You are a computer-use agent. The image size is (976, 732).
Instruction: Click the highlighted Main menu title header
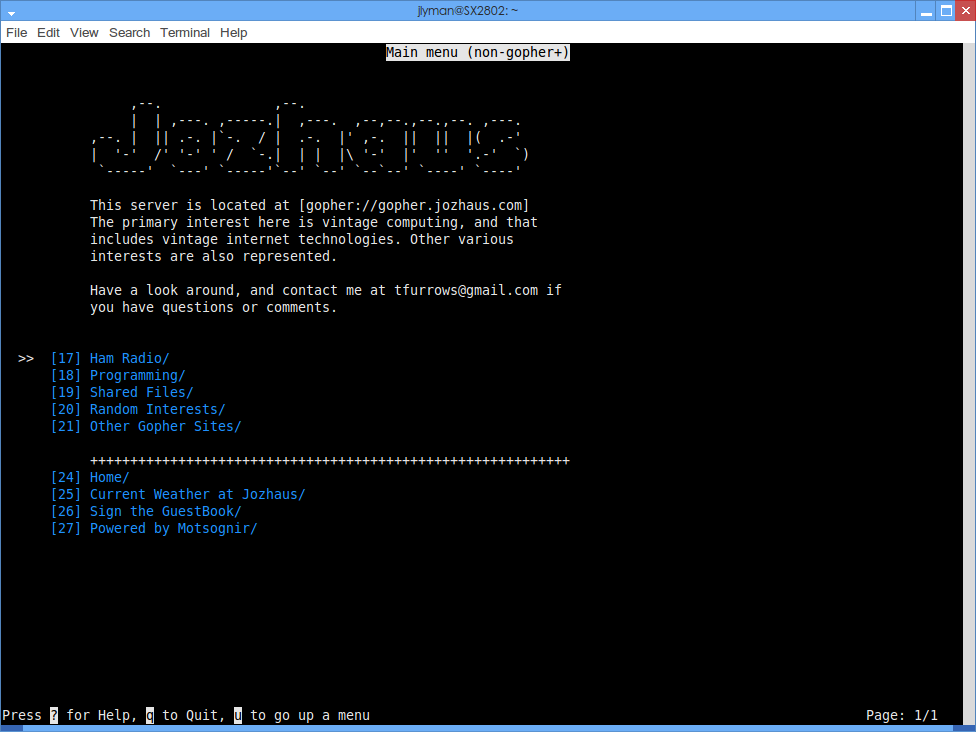click(x=478, y=52)
